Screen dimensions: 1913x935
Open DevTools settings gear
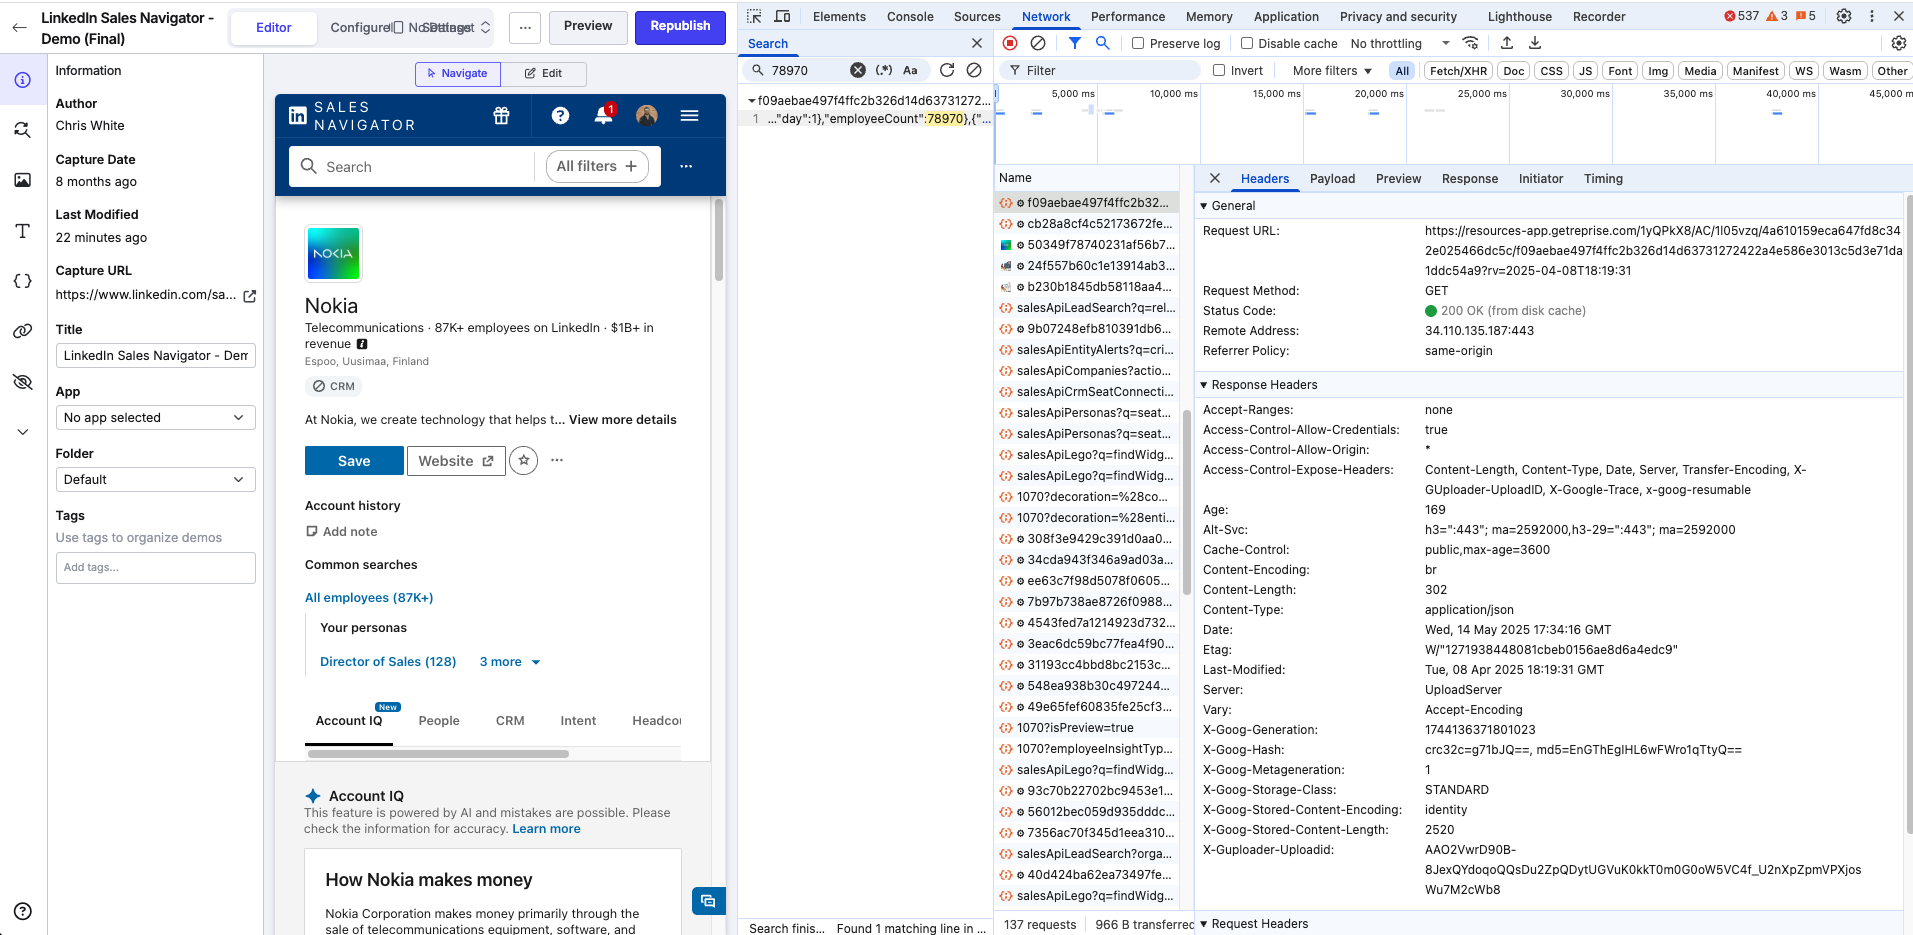pos(1844,16)
